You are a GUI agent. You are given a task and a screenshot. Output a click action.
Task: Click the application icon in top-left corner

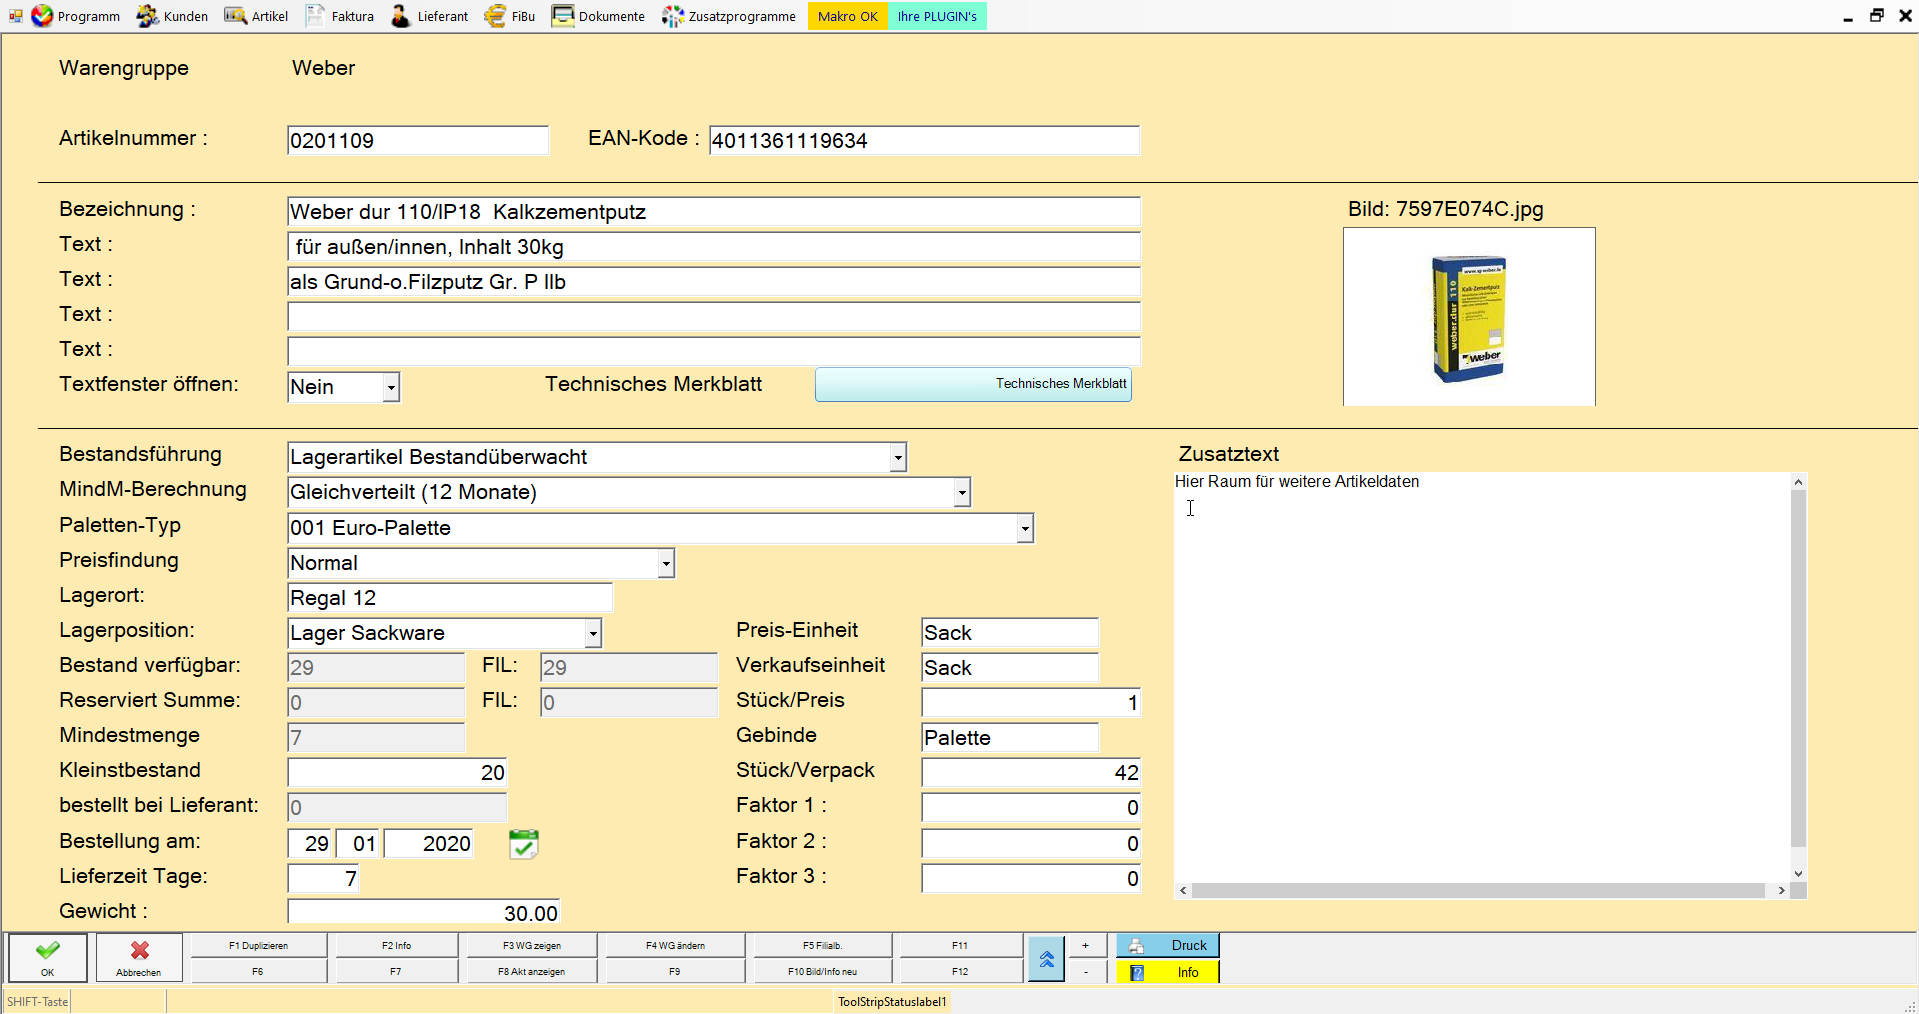click(x=15, y=16)
